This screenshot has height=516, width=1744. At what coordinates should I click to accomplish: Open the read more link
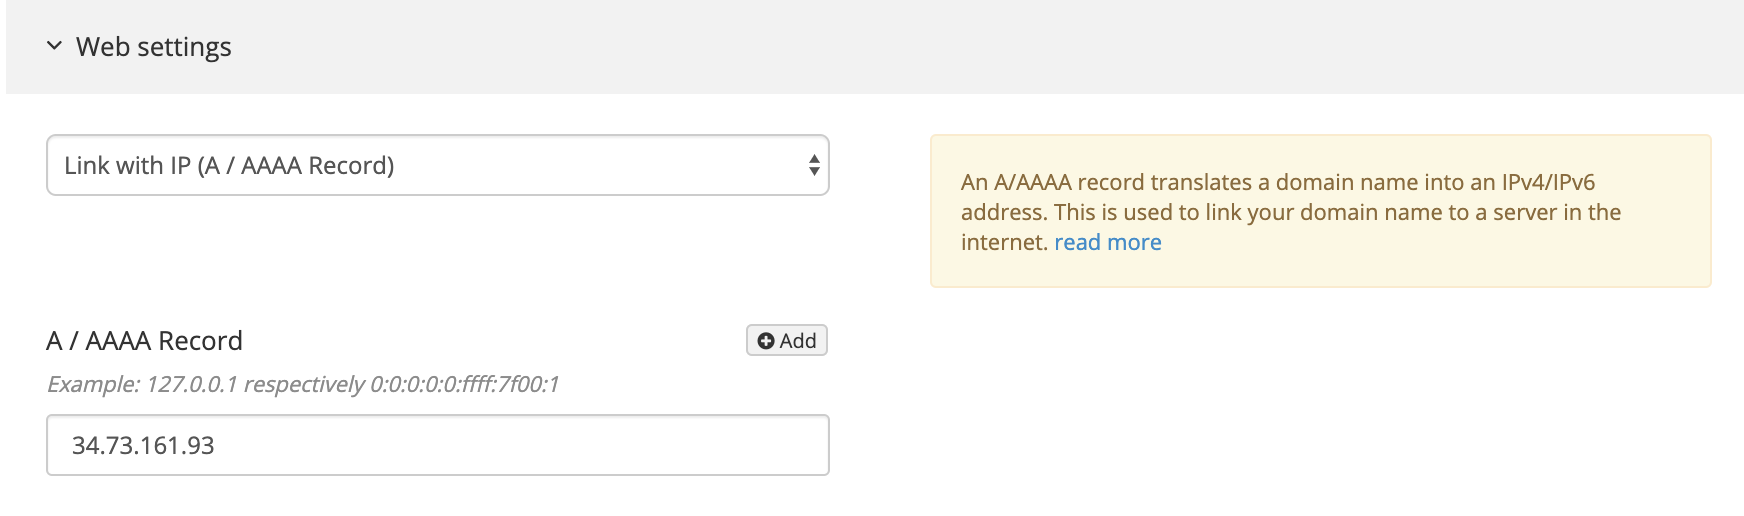coord(1108,242)
